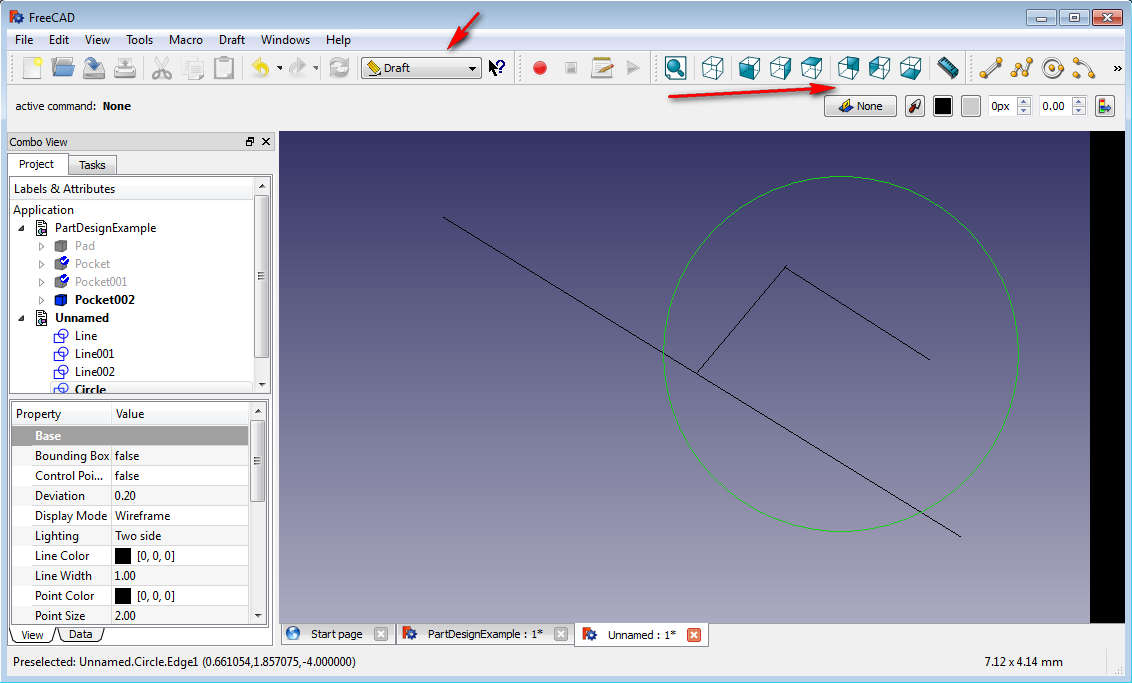
Task: Click the Point Color property swatch
Action: coord(123,596)
